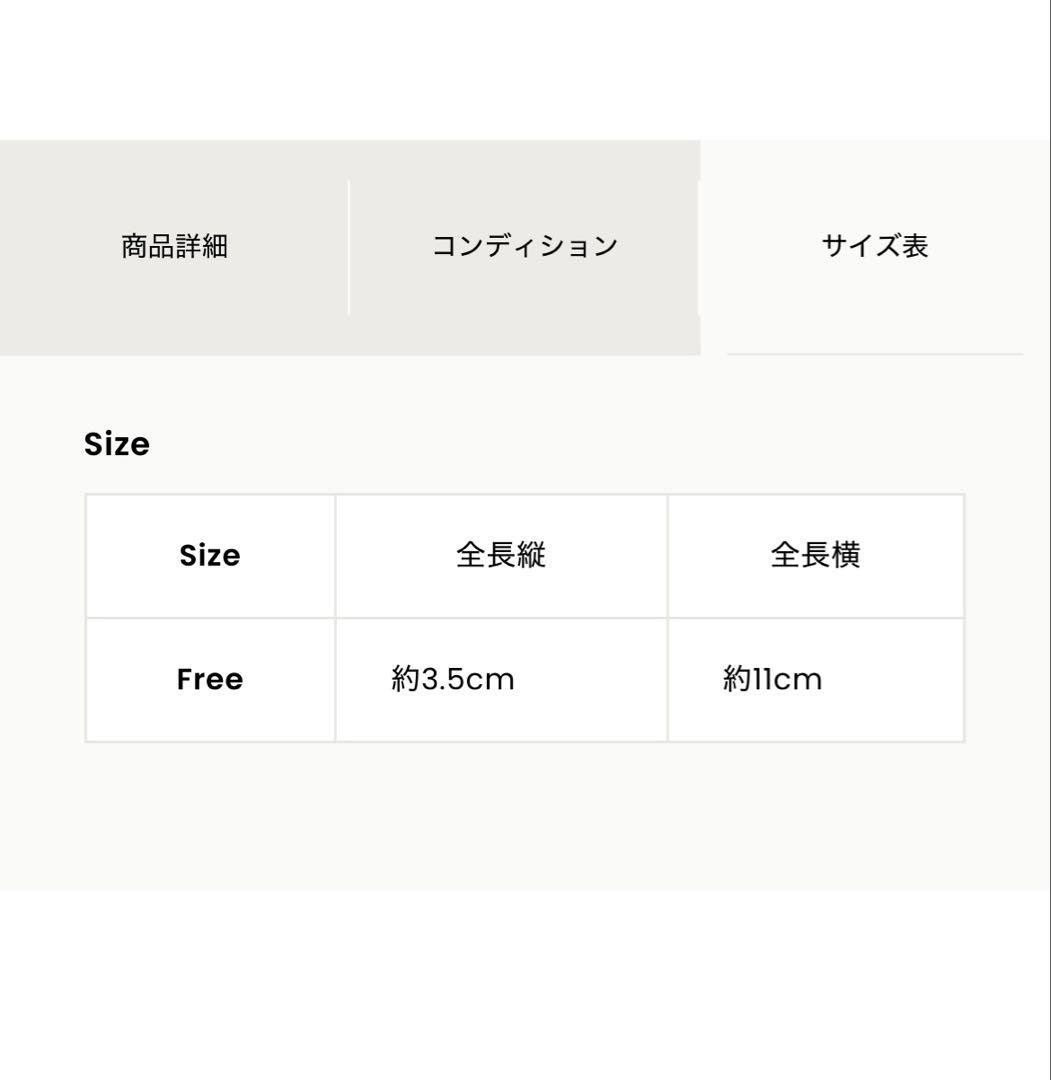
Task: Click the 約3.5cm measurement value
Action: (451, 679)
